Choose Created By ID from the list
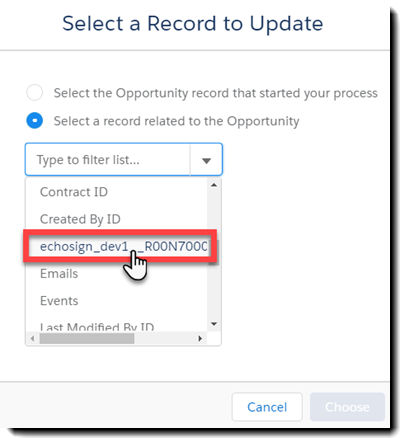The height and width of the screenshot is (438, 400). tap(80, 219)
